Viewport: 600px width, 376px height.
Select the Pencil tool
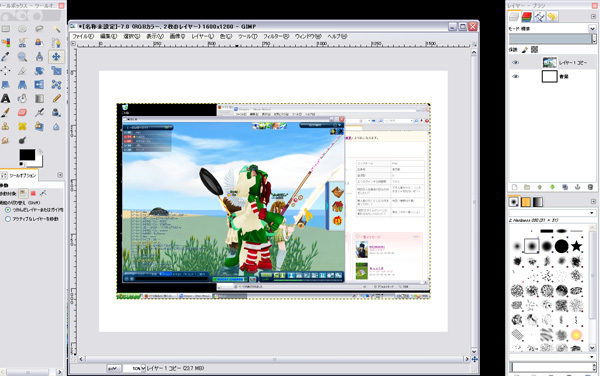pos(56,98)
